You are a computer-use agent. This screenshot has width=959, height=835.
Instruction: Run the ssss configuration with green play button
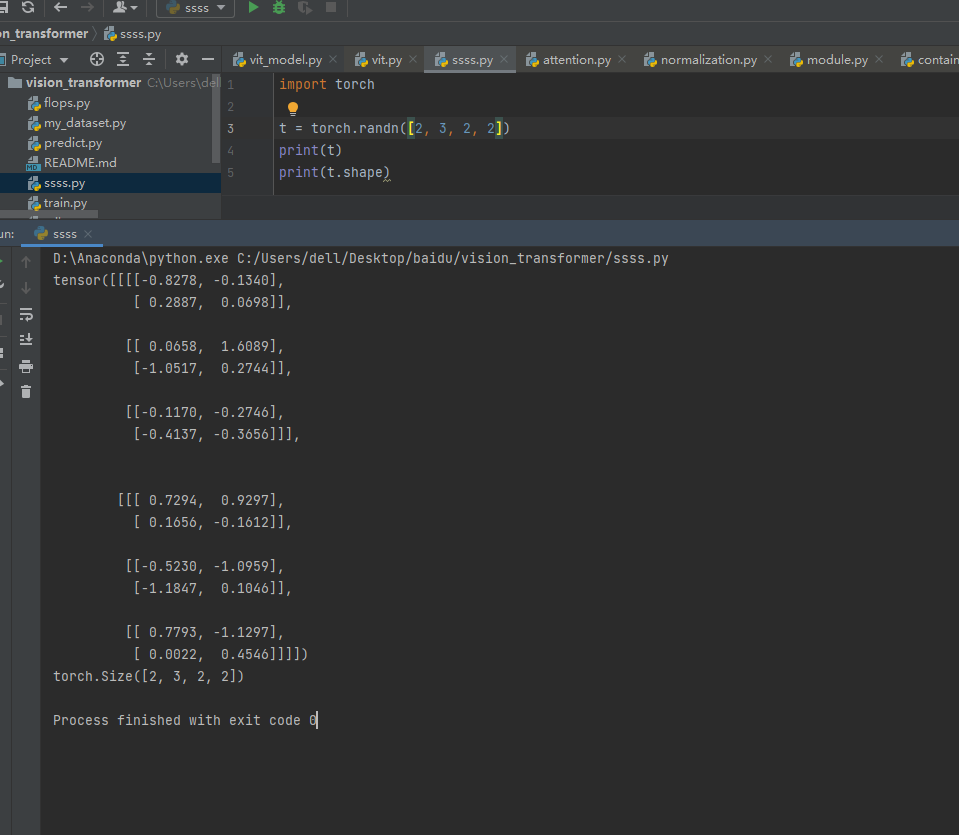[x=253, y=7]
